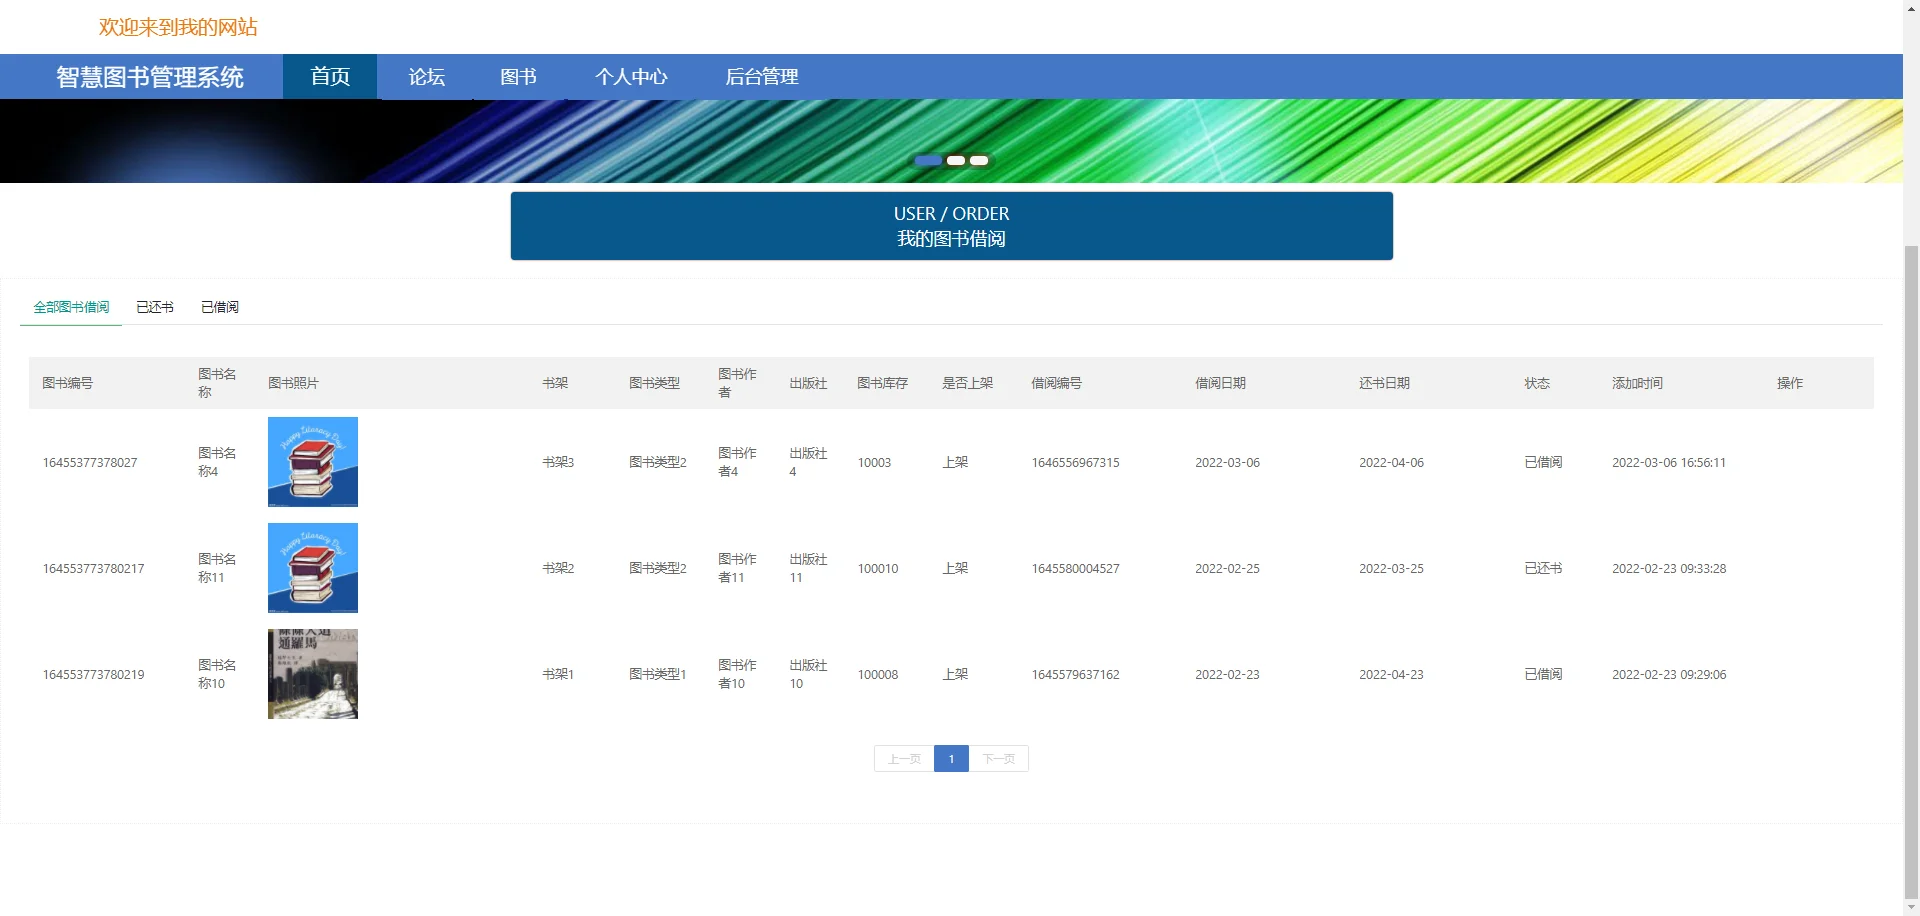Switch to 已还书 filter tab
This screenshot has height=916, width=1920.
click(x=154, y=307)
